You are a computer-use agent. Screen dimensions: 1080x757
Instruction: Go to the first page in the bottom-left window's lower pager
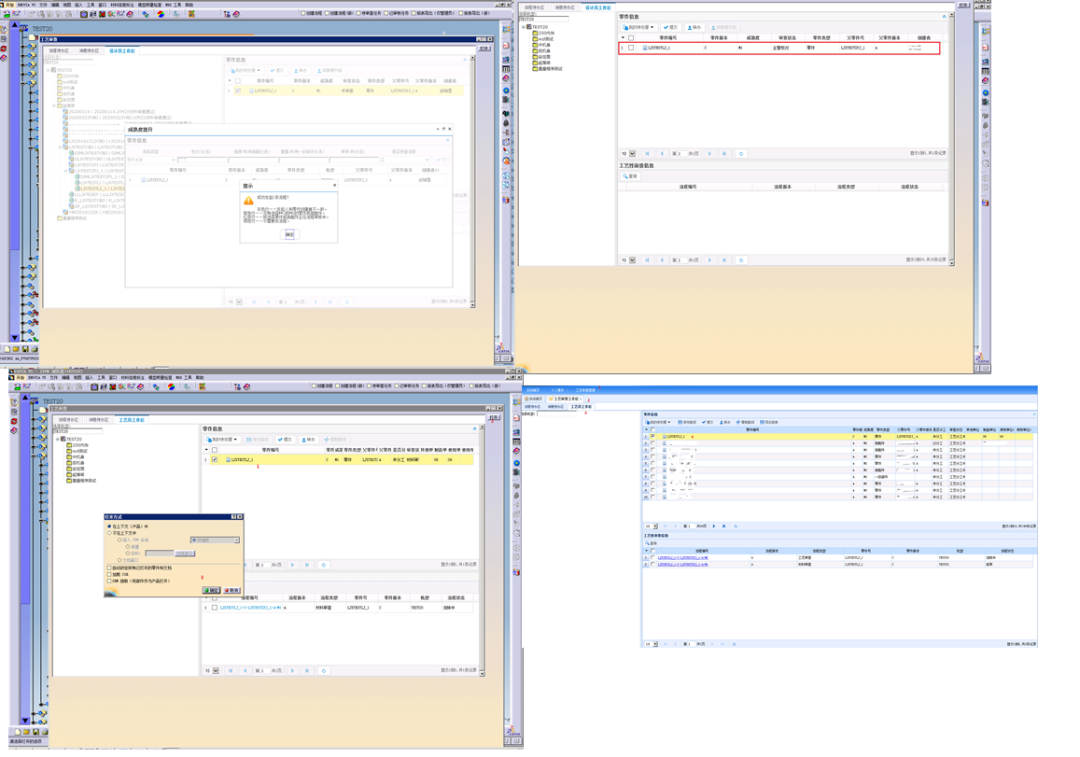(x=230, y=670)
